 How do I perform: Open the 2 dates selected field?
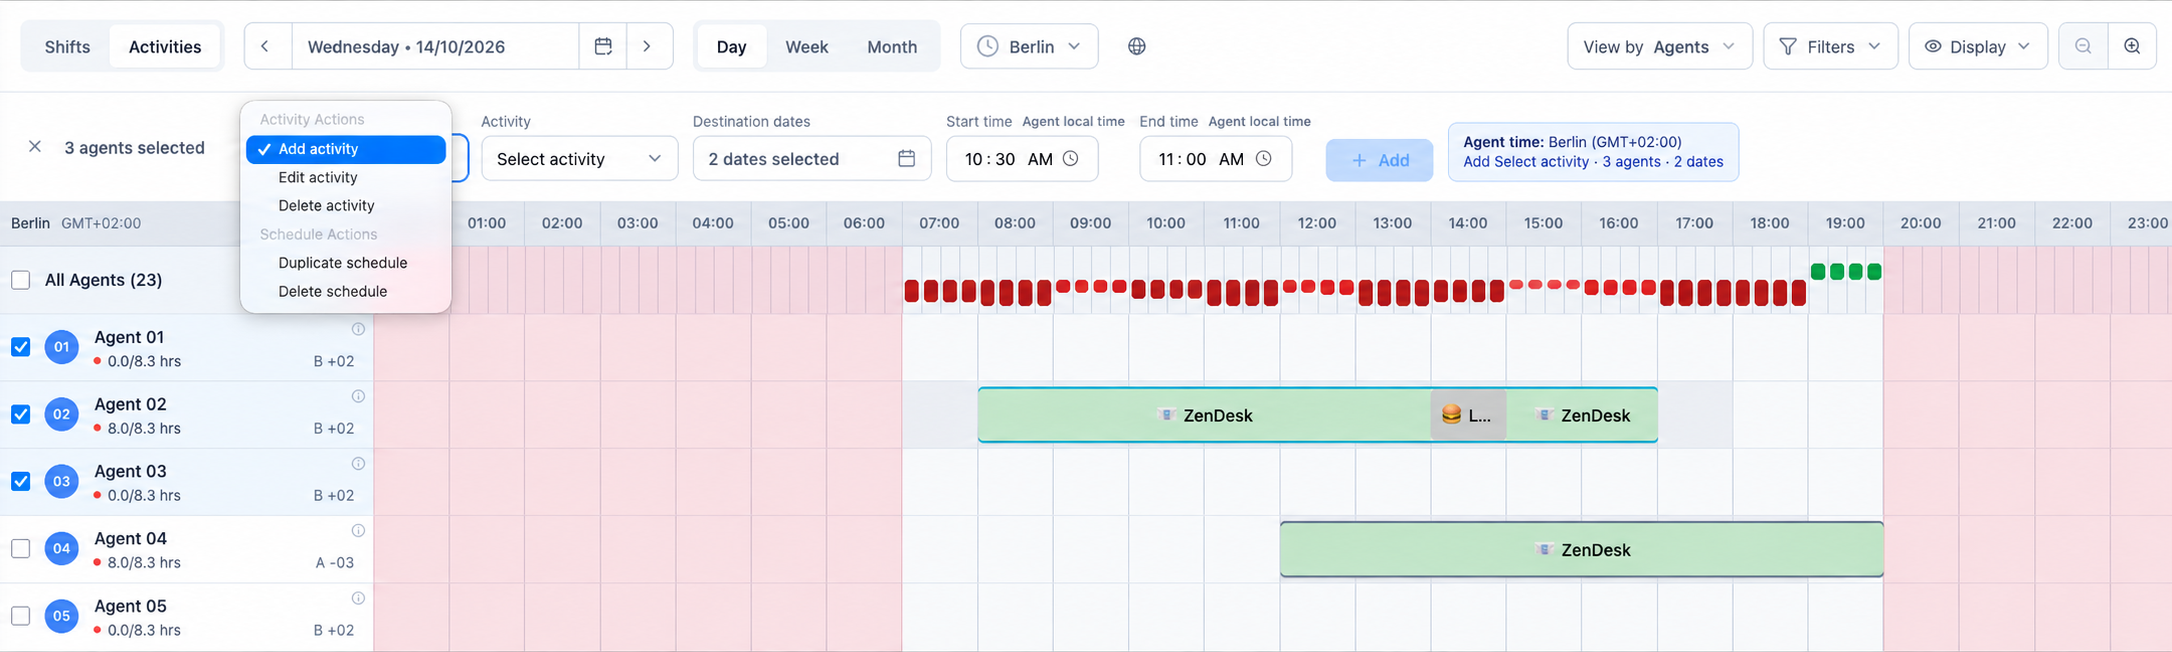[811, 158]
